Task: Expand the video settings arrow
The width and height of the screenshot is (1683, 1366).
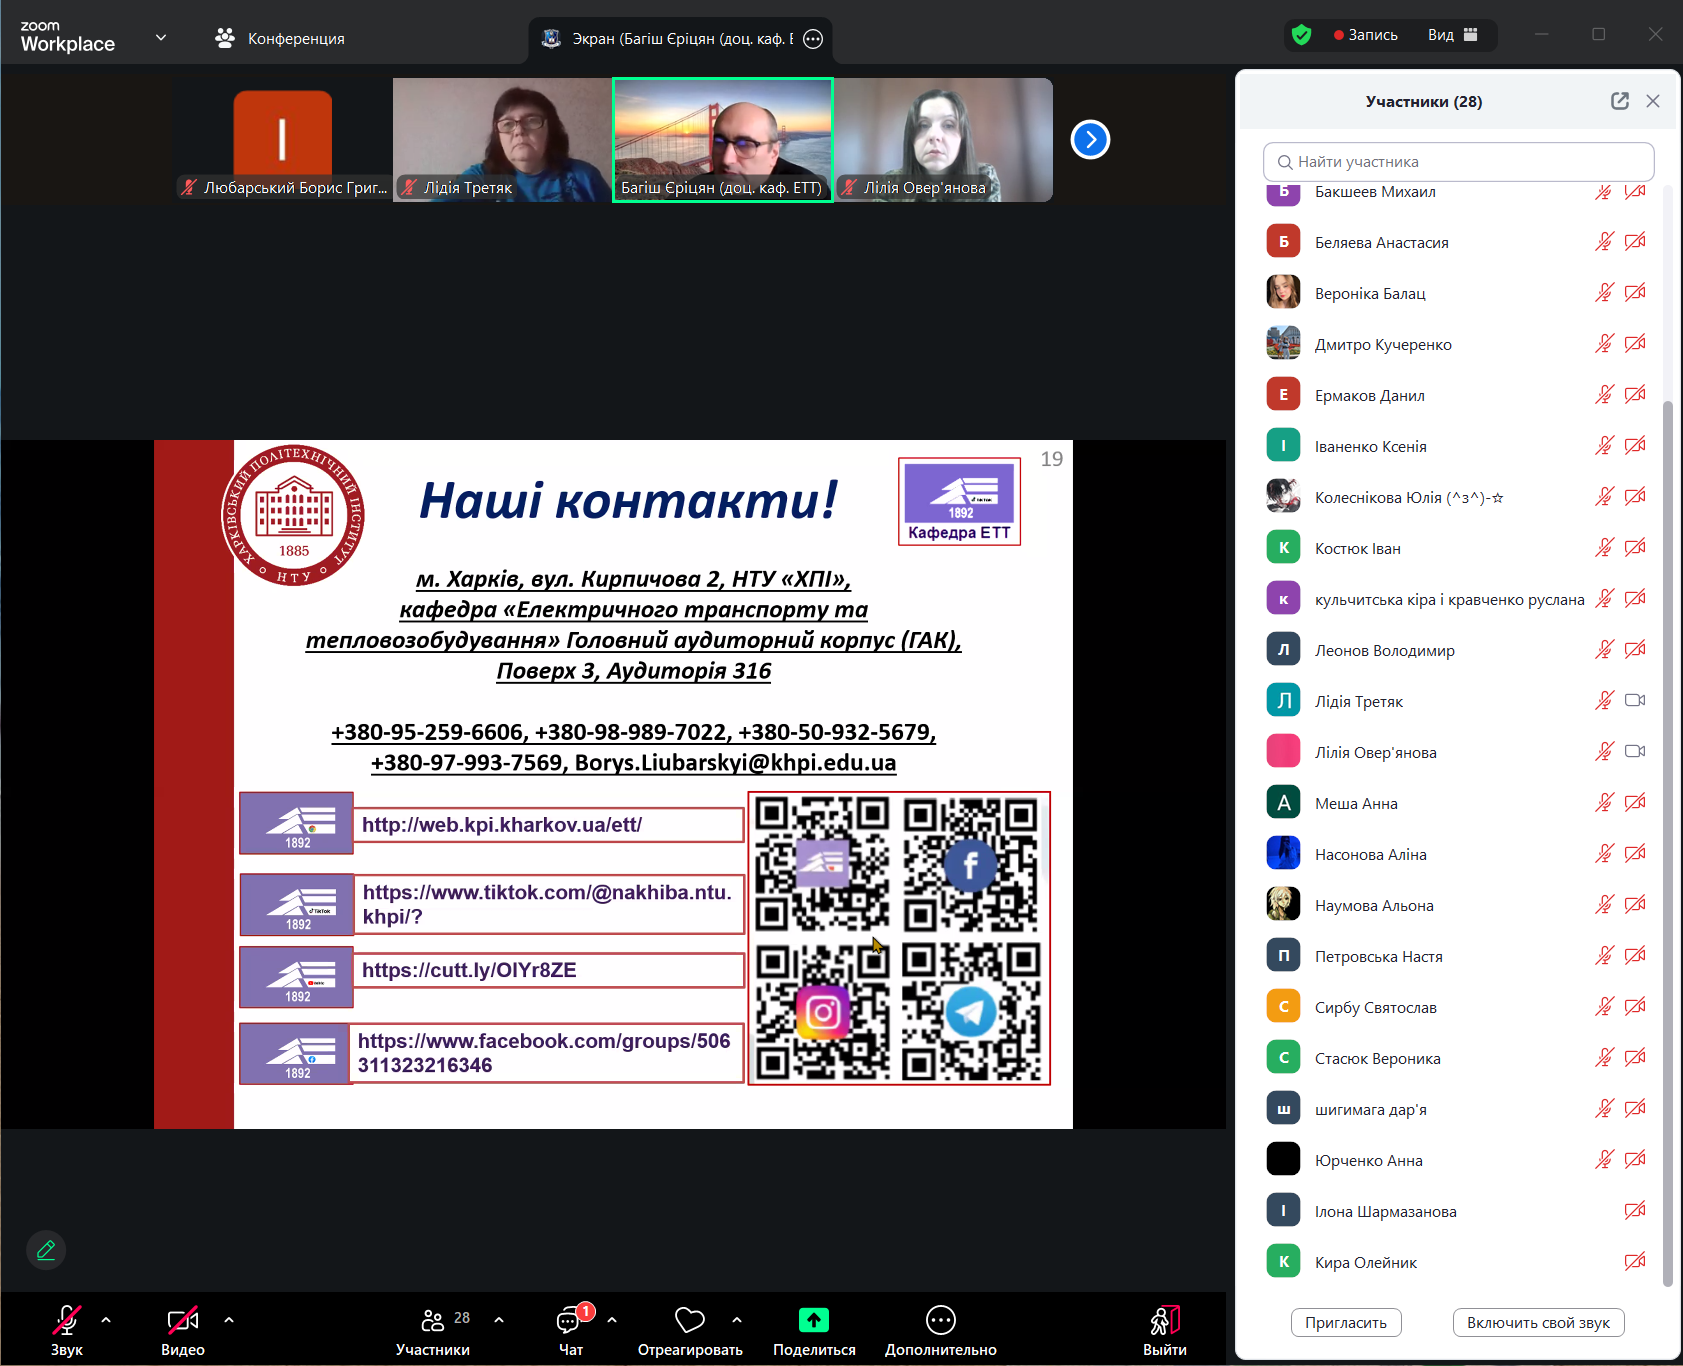Action: (x=229, y=1320)
